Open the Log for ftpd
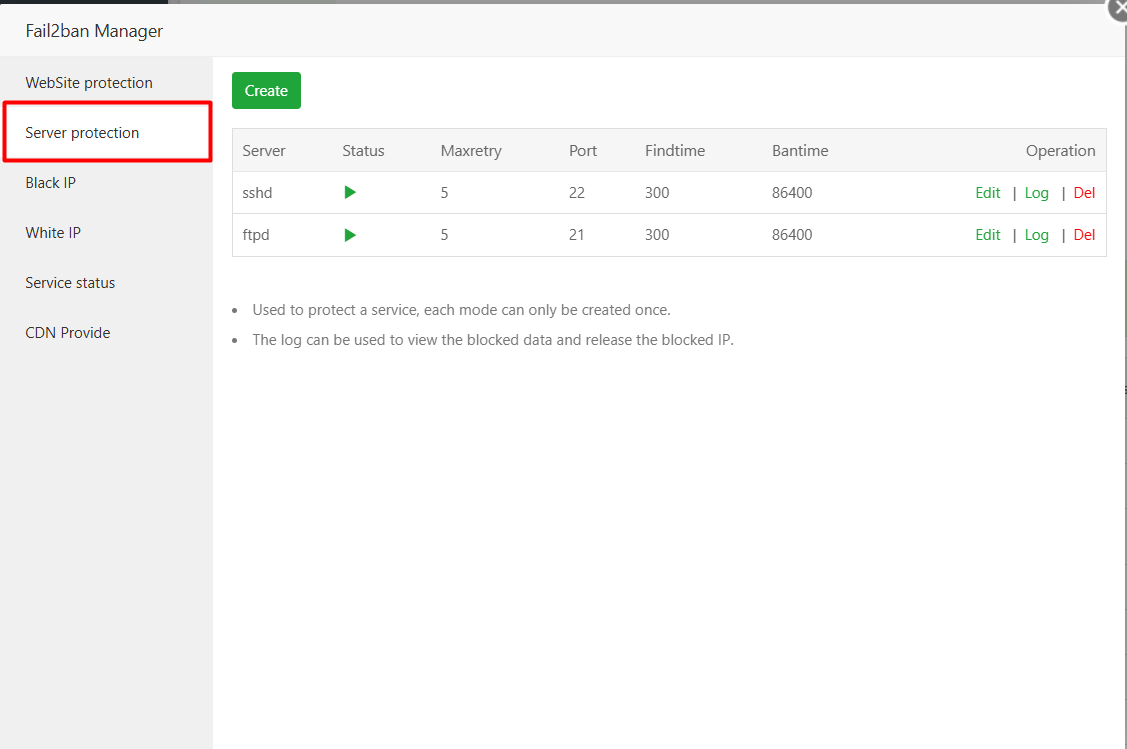The height and width of the screenshot is (749, 1127). [x=1036, y=234]
